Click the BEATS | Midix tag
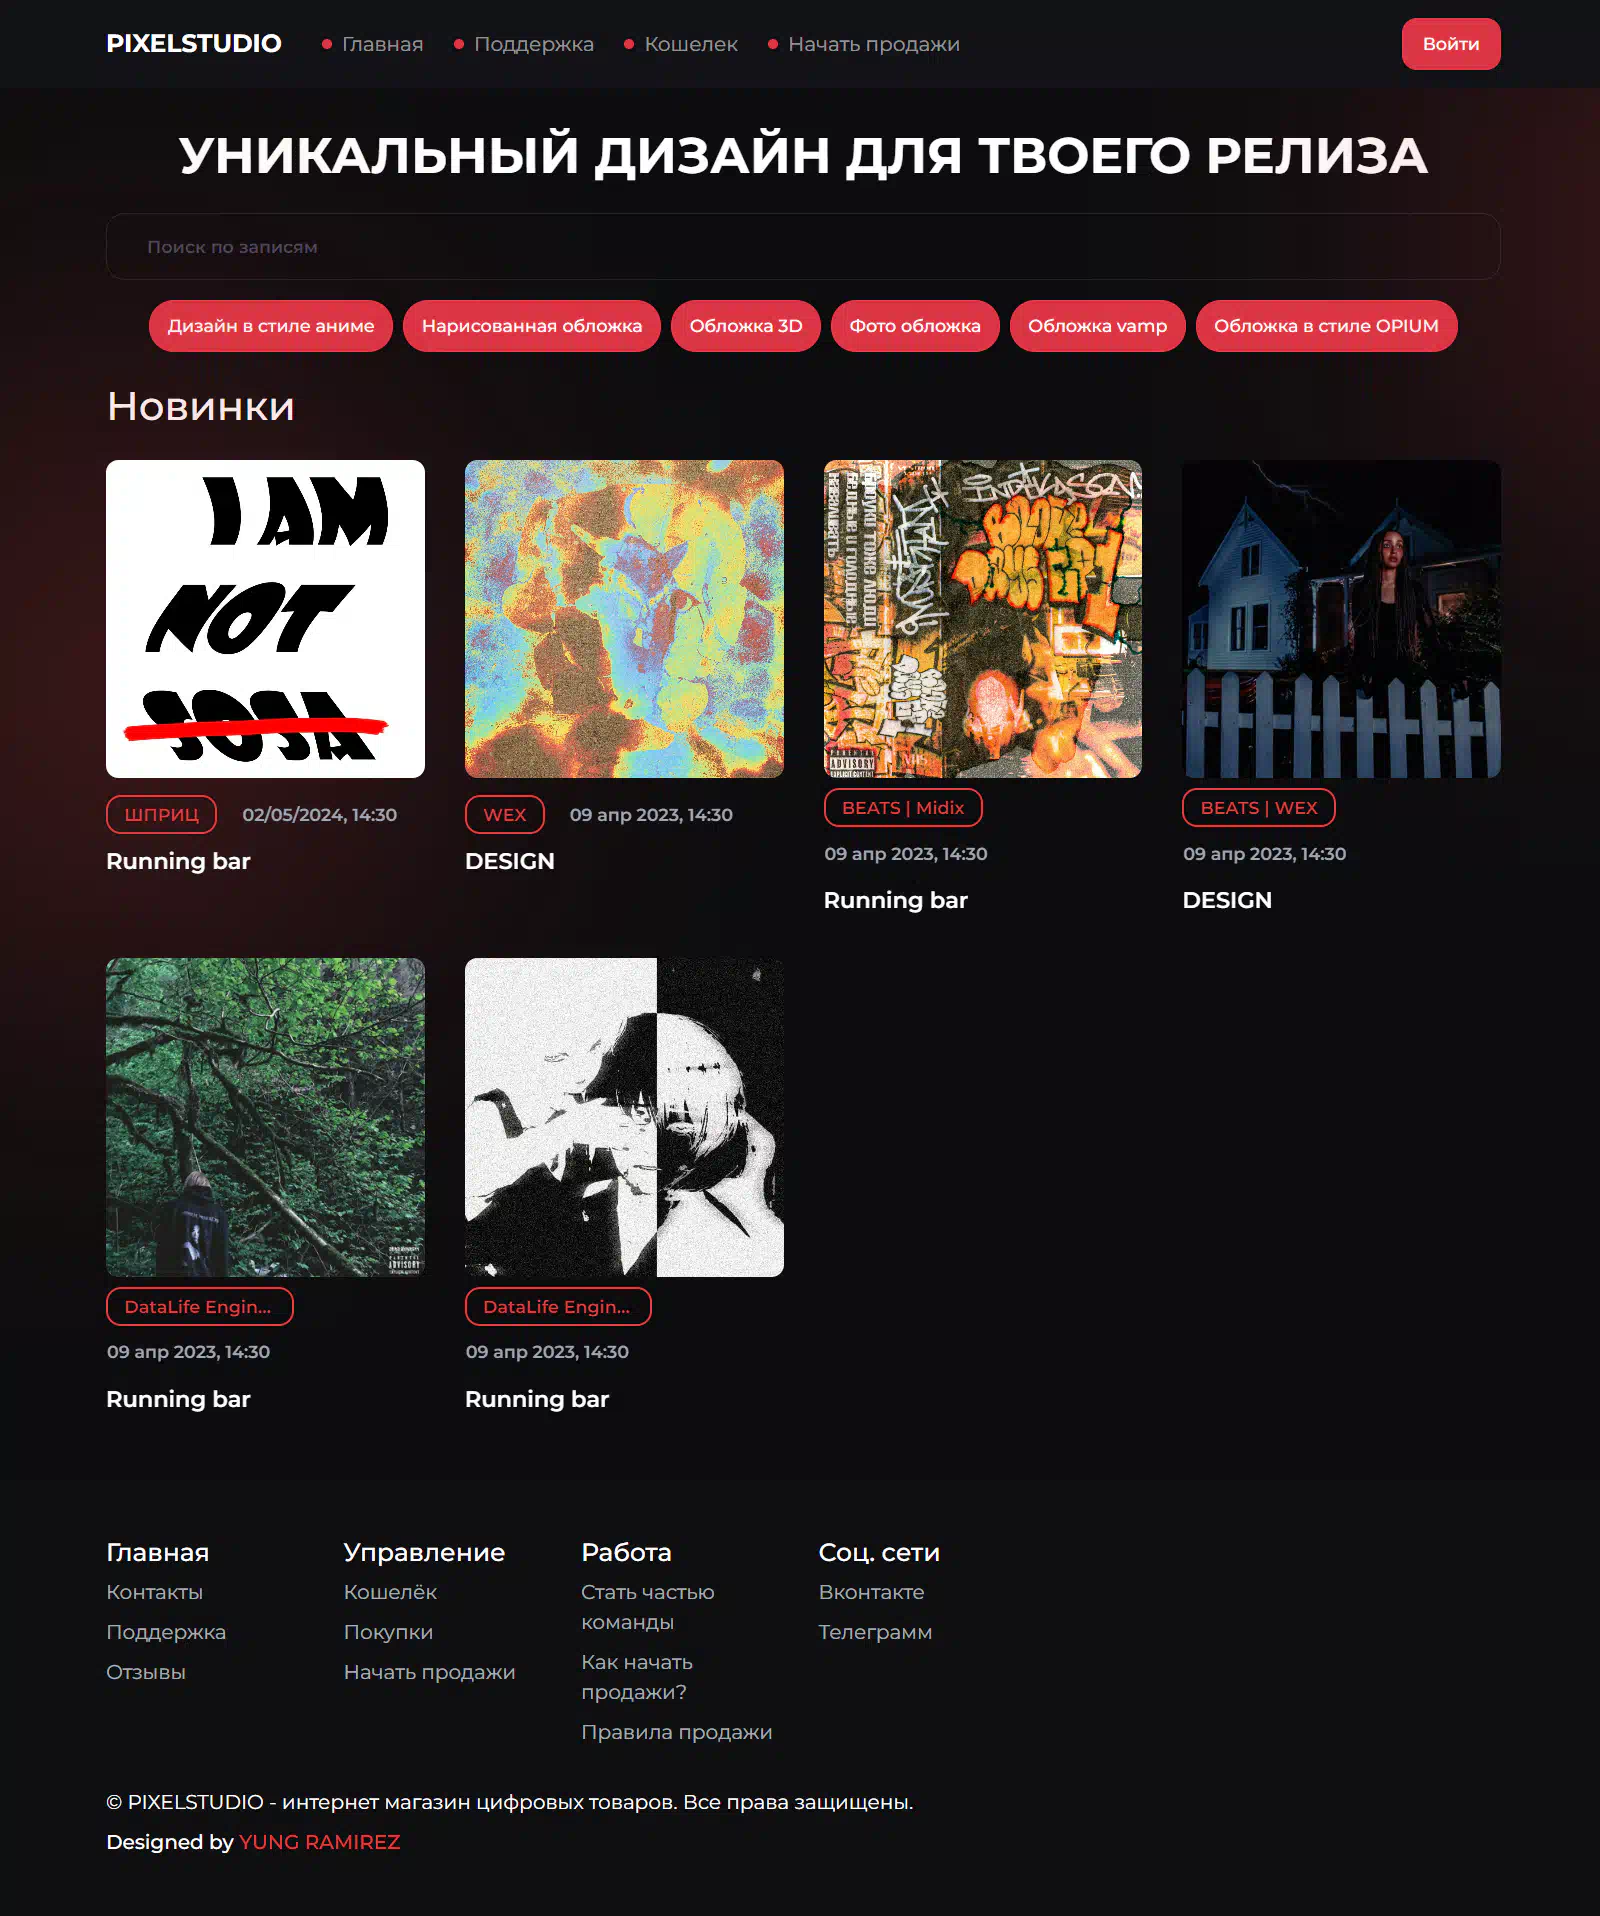 pyautogui.click(x=903, y=808)
